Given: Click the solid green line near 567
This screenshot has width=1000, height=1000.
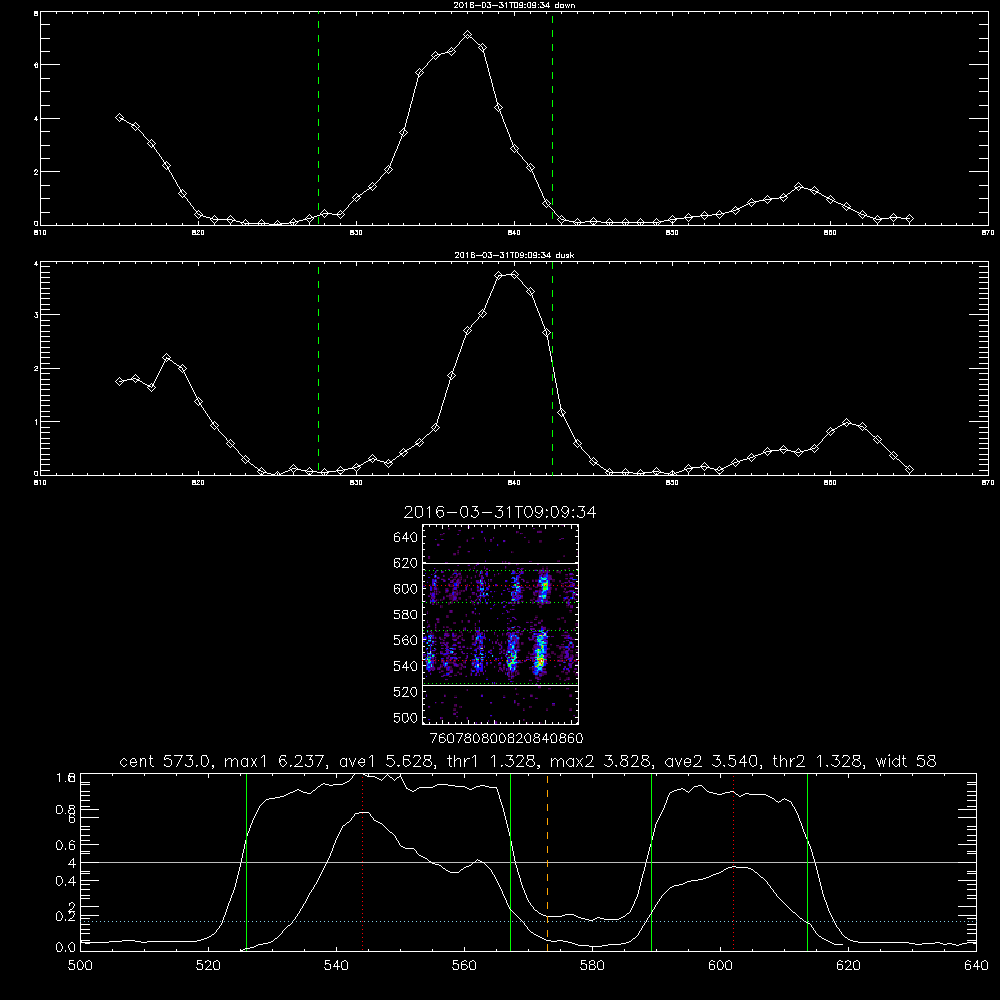Looking at the screenshot, I should click(x=510, y=862).
